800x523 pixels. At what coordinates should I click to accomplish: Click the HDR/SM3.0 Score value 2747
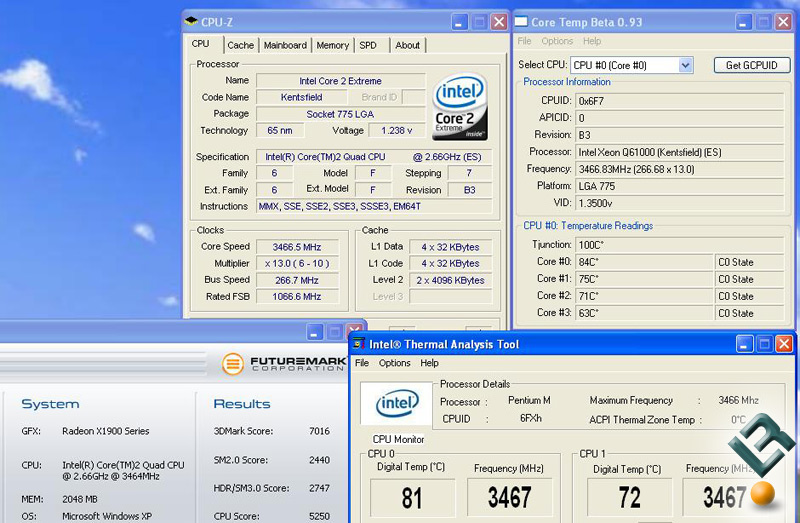coord(319,488)
